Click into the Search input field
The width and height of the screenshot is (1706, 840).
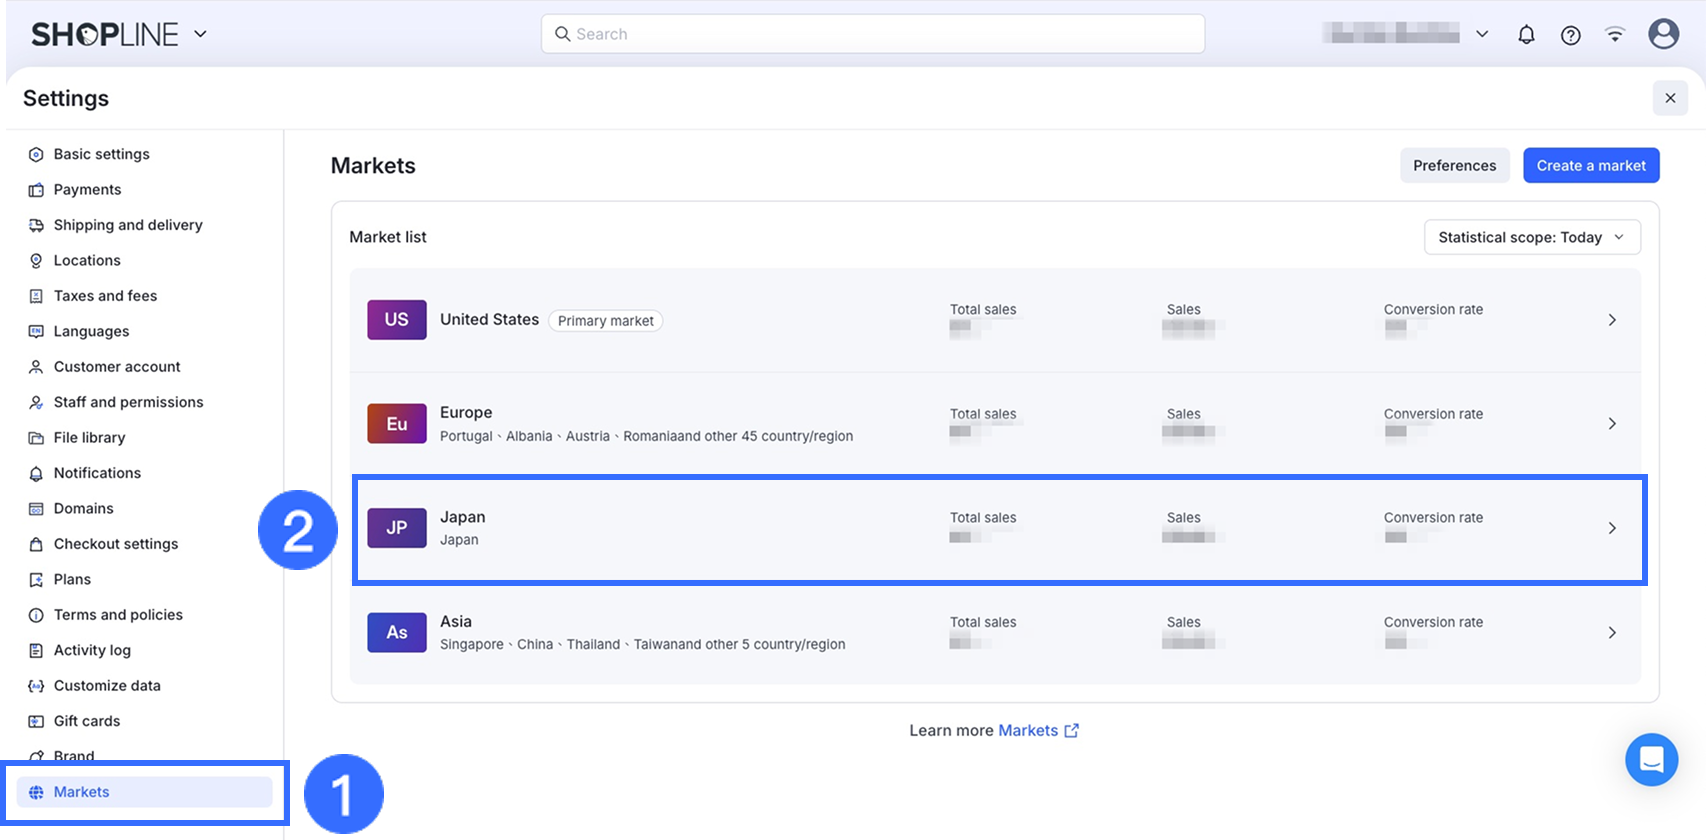click(x=872, y=34)
